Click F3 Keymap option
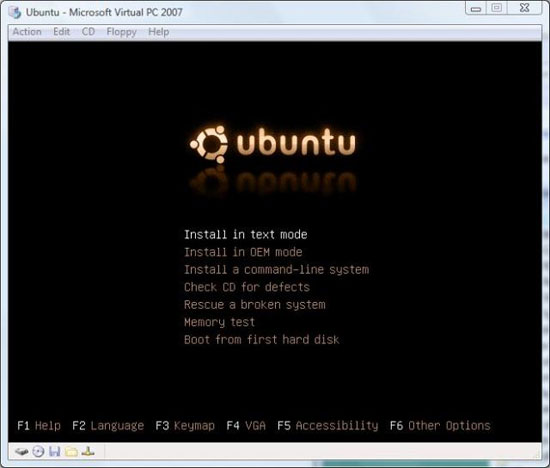This screenshot has height=468, width=550. 185,426
